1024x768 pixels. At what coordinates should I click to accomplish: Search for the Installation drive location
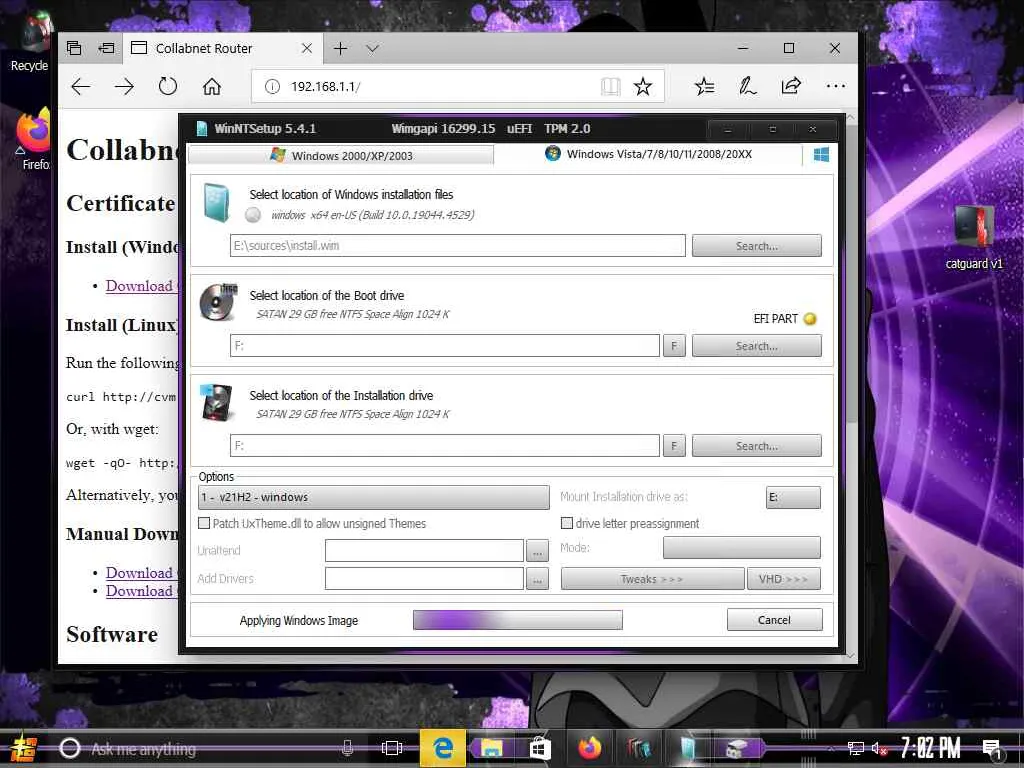756,445
